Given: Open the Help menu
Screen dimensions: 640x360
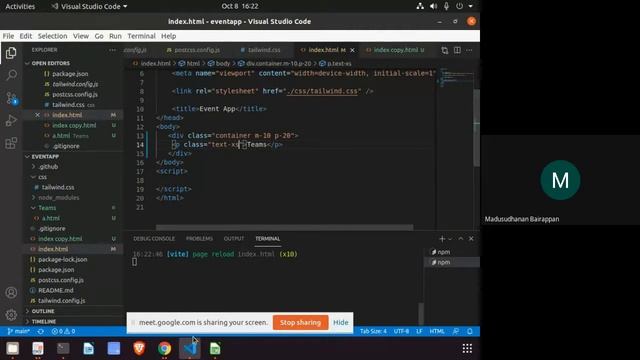Looking at the screenshot, I should click(169, 36).
